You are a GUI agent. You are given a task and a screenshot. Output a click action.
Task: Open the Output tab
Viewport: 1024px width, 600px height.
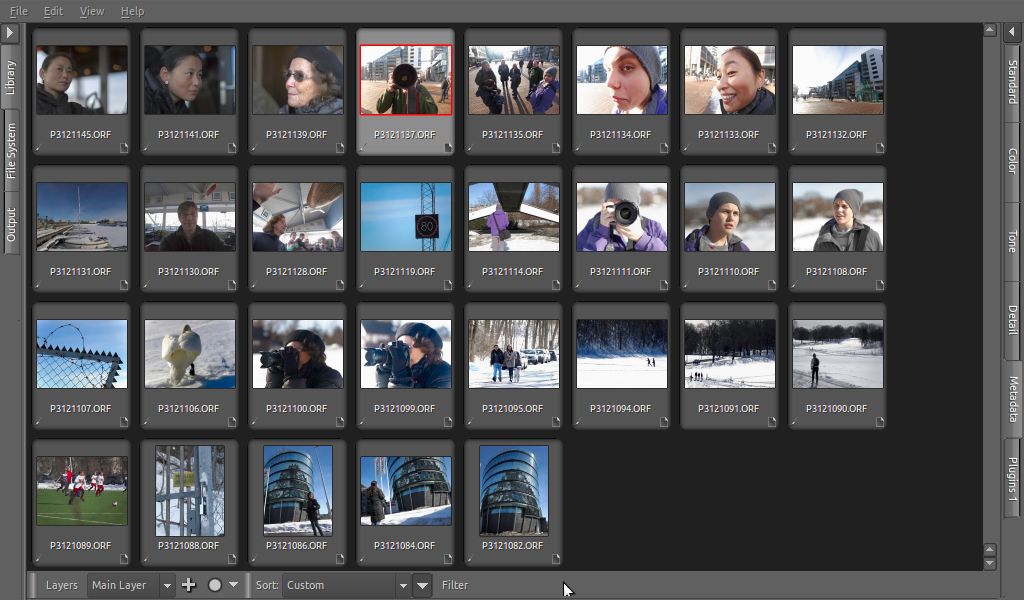[10, 225]
